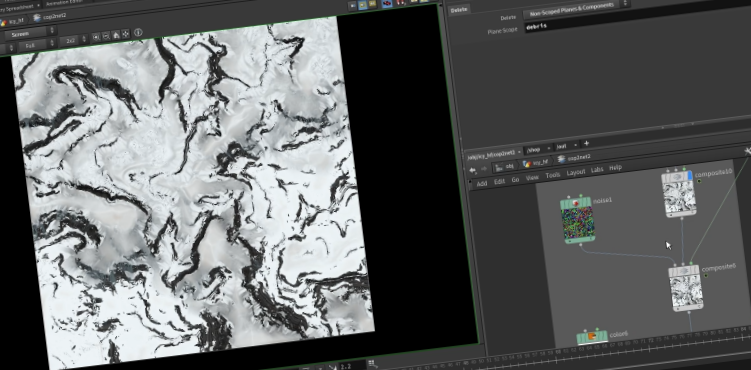Click the icy_hf path crumb above the viewer
The width and height of the screenshot is (751, 370).
coord(13,21)
